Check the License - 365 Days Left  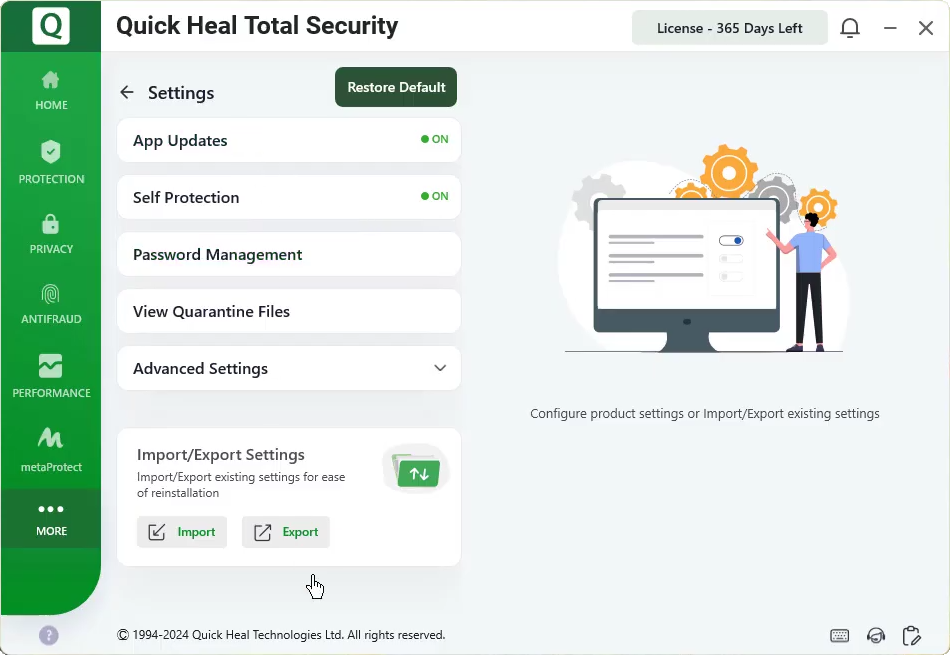coord(729,27)
